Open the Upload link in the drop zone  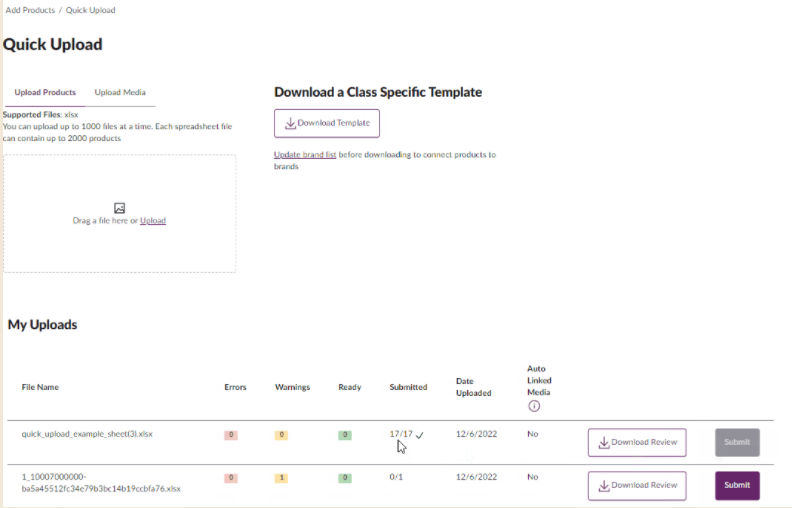pos(153,220)
